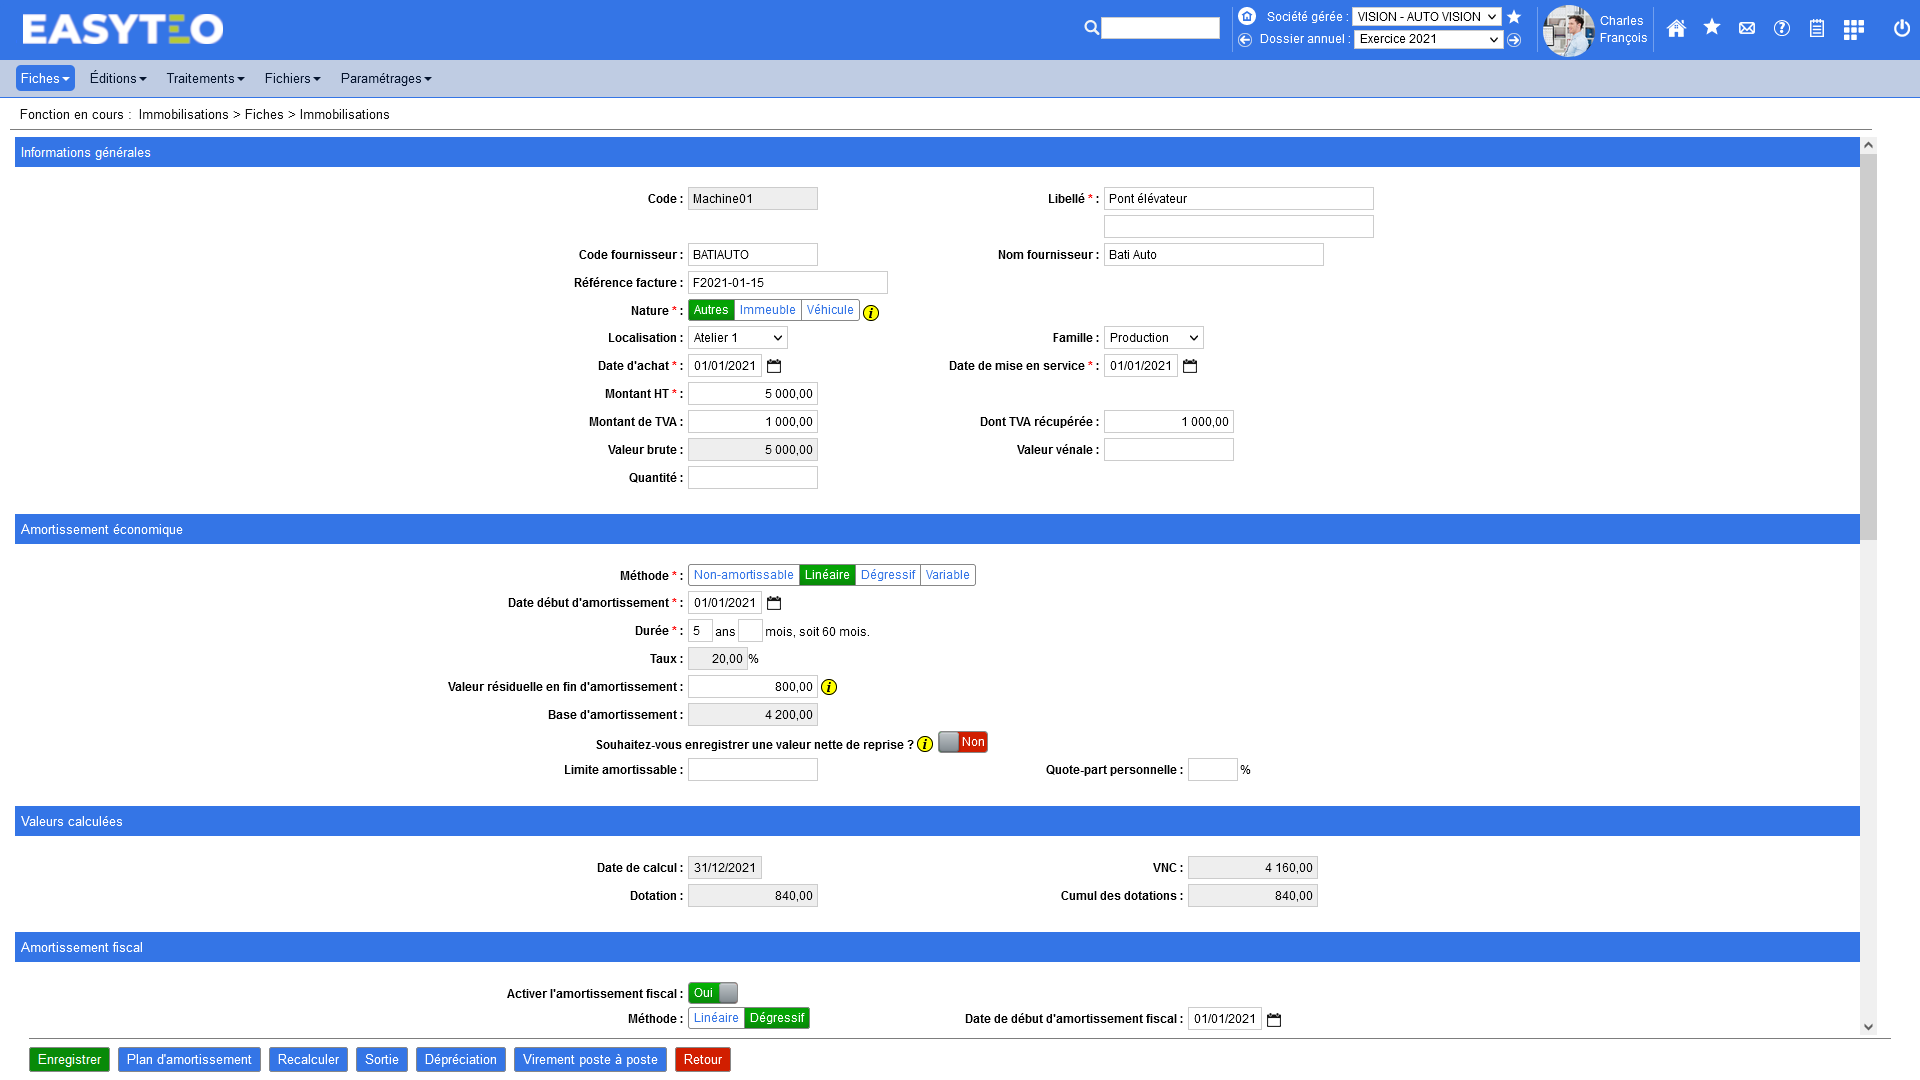Click the notepad icon in header
1920x1080 pixels.
point(1817,29)
